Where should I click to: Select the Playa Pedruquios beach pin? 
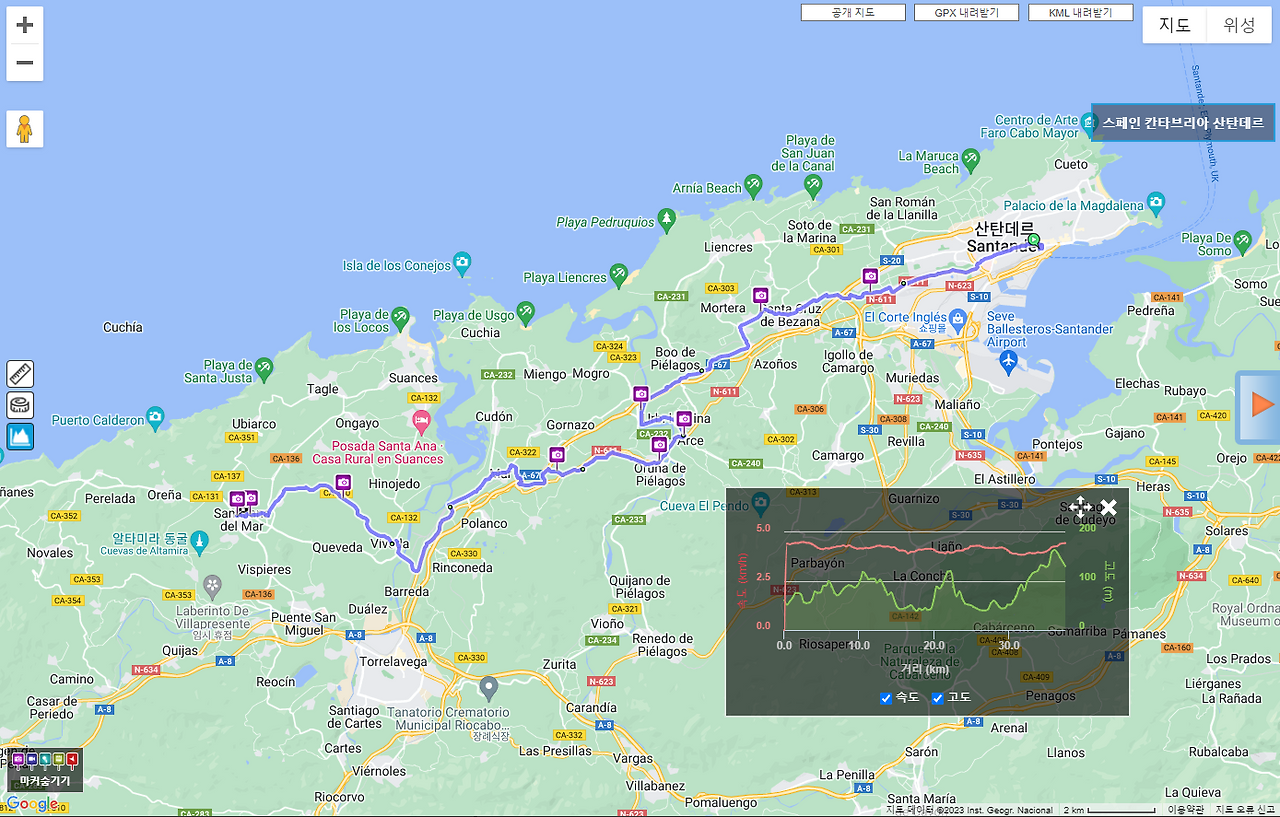coord(667,219)
